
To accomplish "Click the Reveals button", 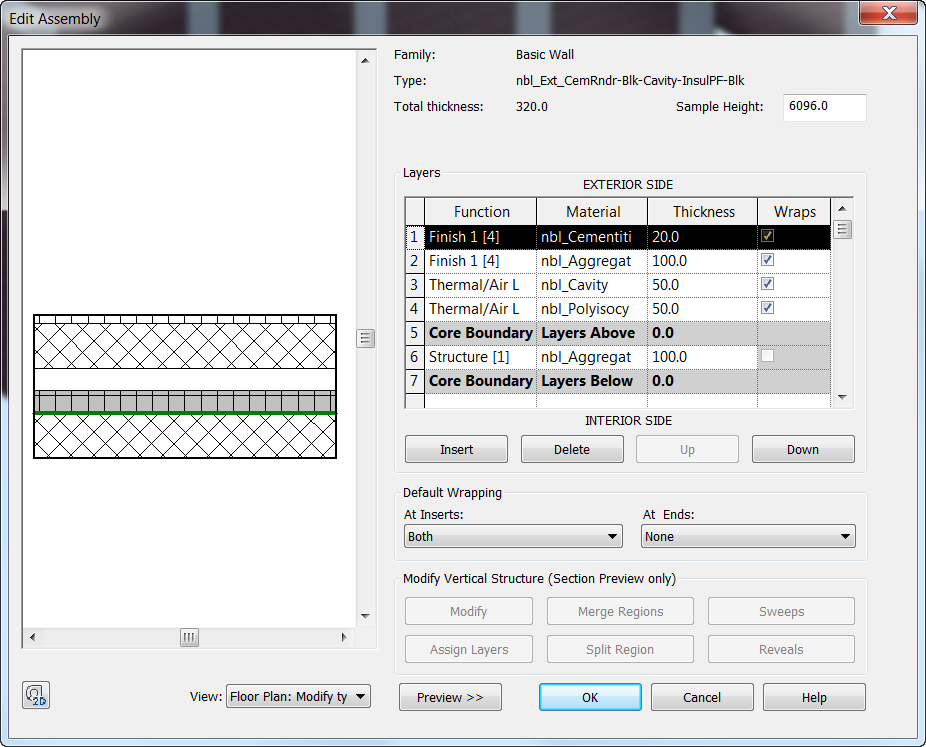I will point(781,649).
